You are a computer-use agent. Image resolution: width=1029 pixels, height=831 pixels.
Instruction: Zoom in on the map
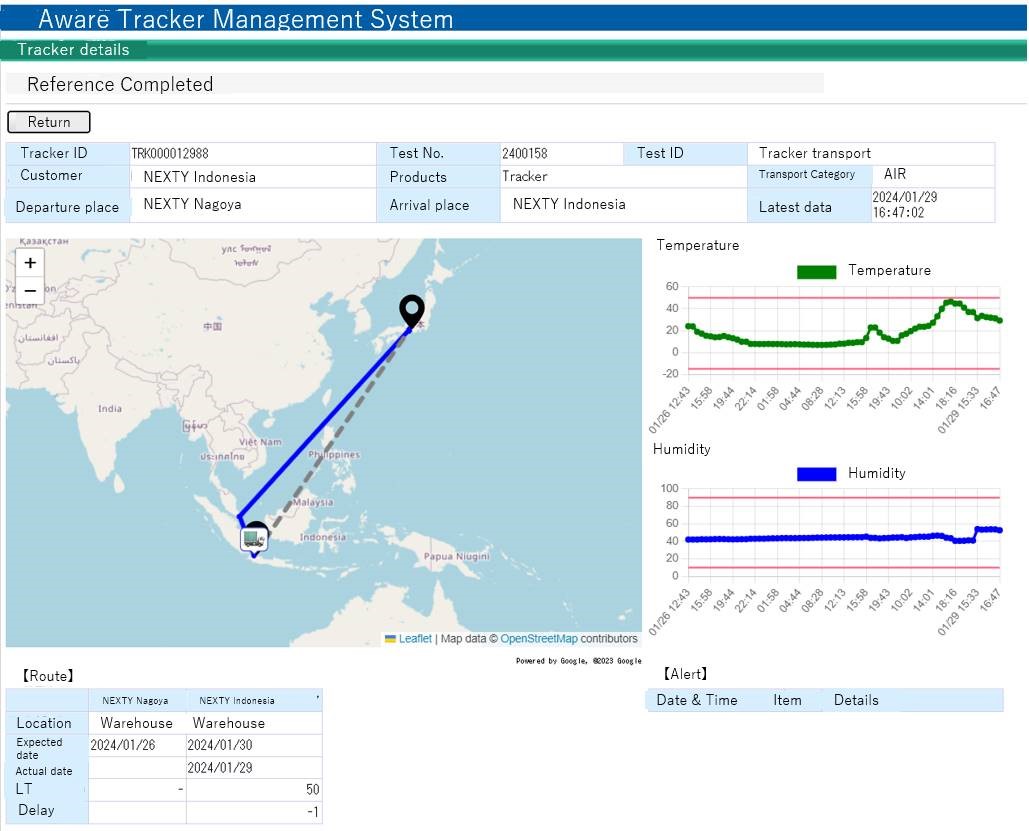[30, 263]
